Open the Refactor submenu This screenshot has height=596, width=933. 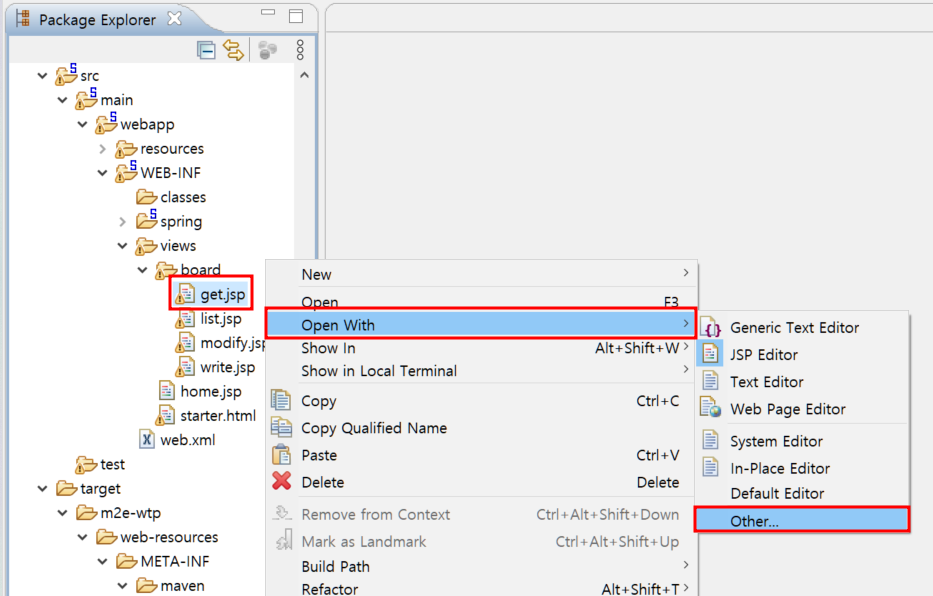click(x=481, y=589)
